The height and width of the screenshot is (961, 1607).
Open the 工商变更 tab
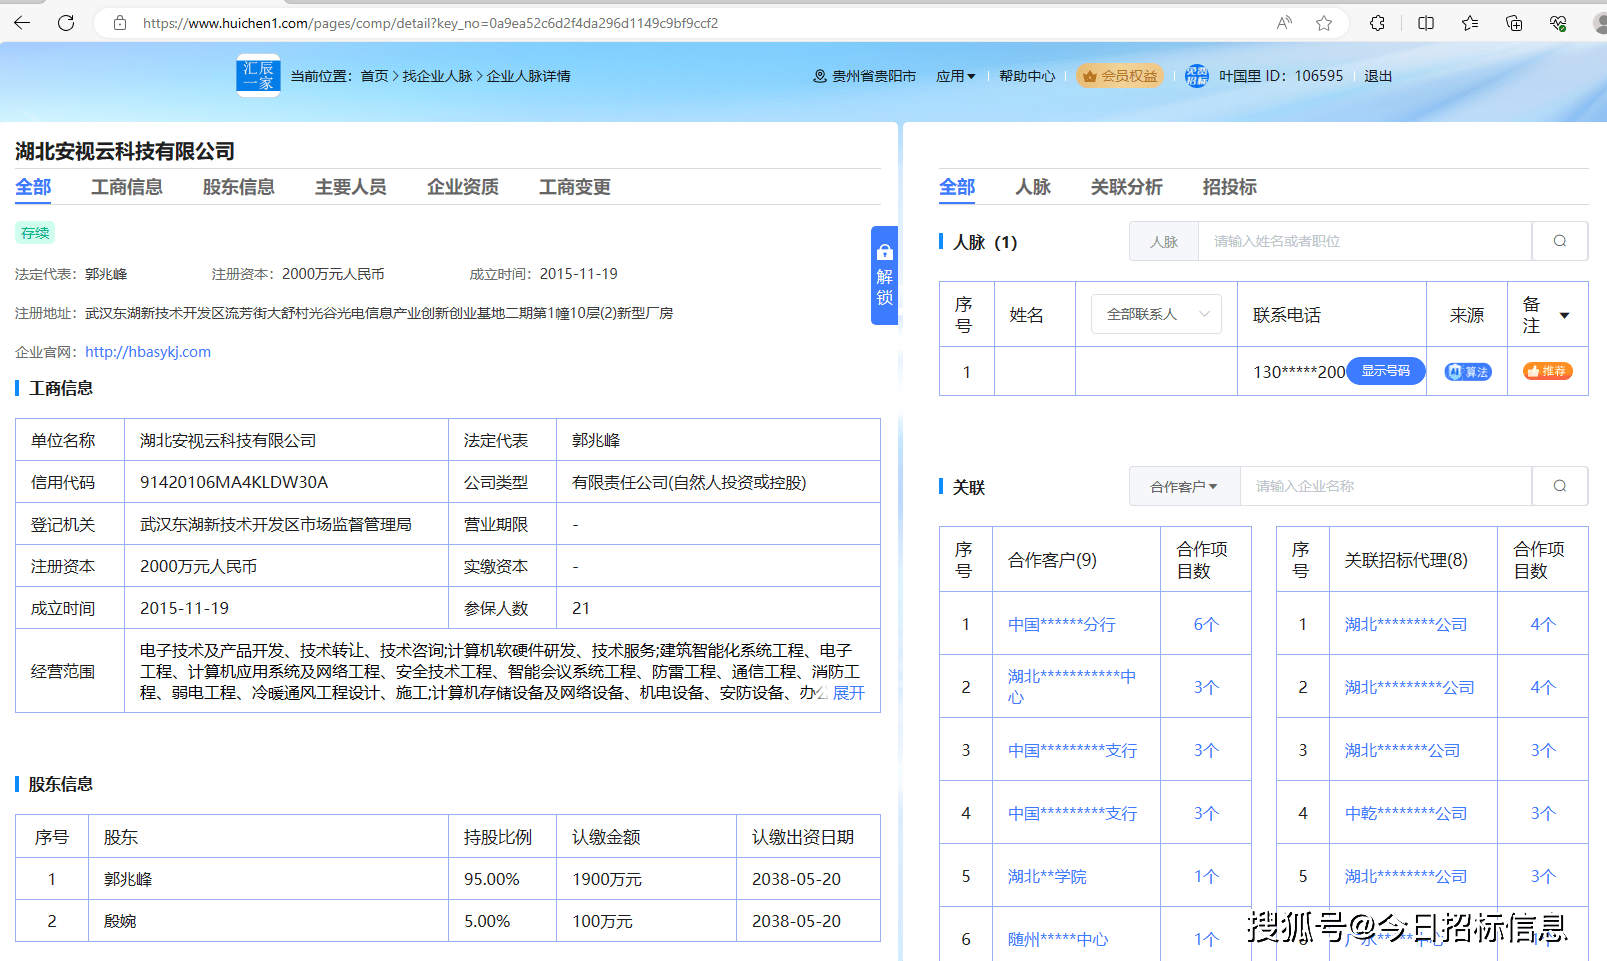tap(574, 187)
